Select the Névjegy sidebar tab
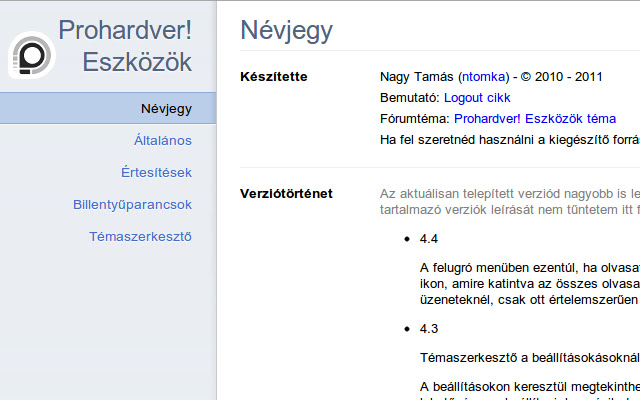640x400 pixels. coord(108,109)
